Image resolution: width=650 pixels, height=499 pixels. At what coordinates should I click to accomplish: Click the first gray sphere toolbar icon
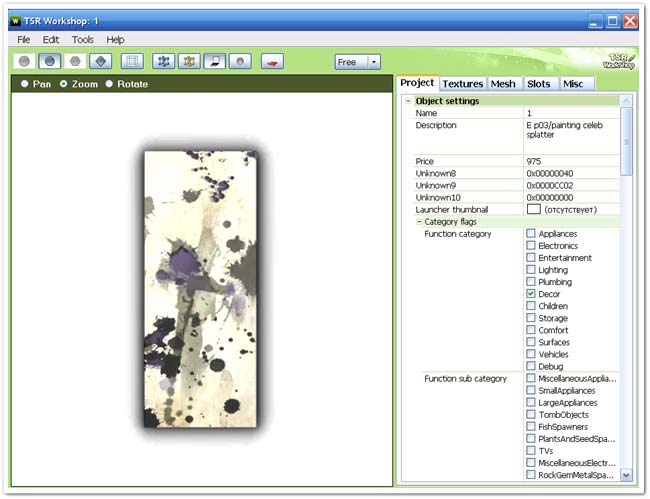pos(24,61)
